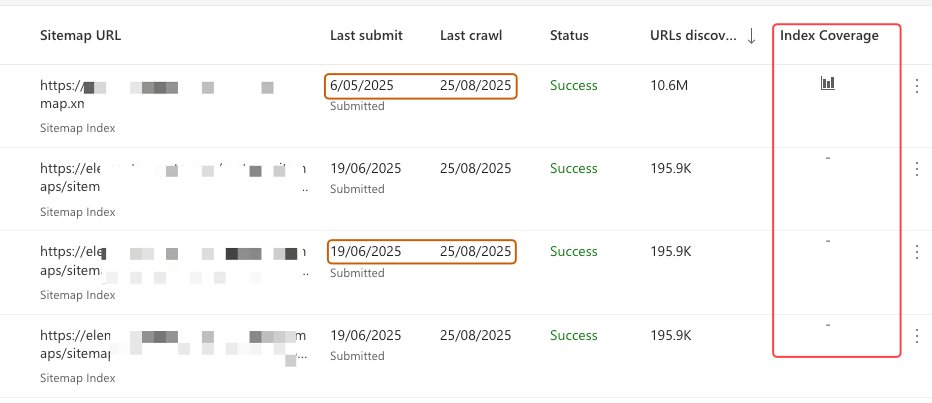932x403 pixels.
Task: Toggle sort arrow next to URLs discovered
Action: click(x=751, y=36)
